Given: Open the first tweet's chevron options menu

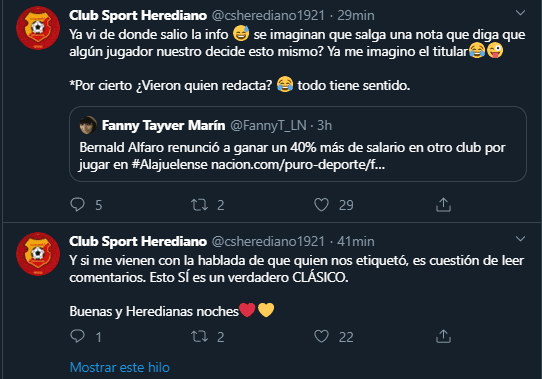Looking at the screenshot, I should coord(520,13).
